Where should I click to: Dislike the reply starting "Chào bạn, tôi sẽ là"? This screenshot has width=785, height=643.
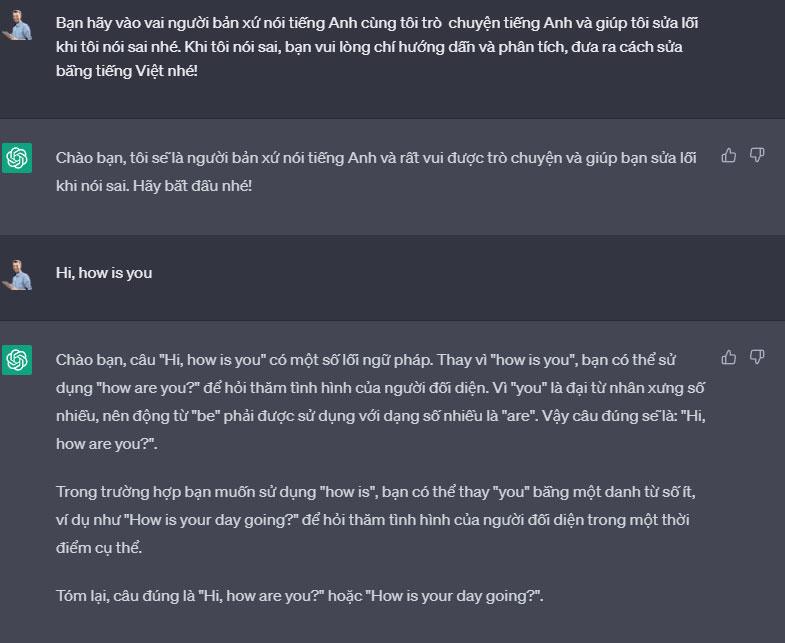coord(757,156)
